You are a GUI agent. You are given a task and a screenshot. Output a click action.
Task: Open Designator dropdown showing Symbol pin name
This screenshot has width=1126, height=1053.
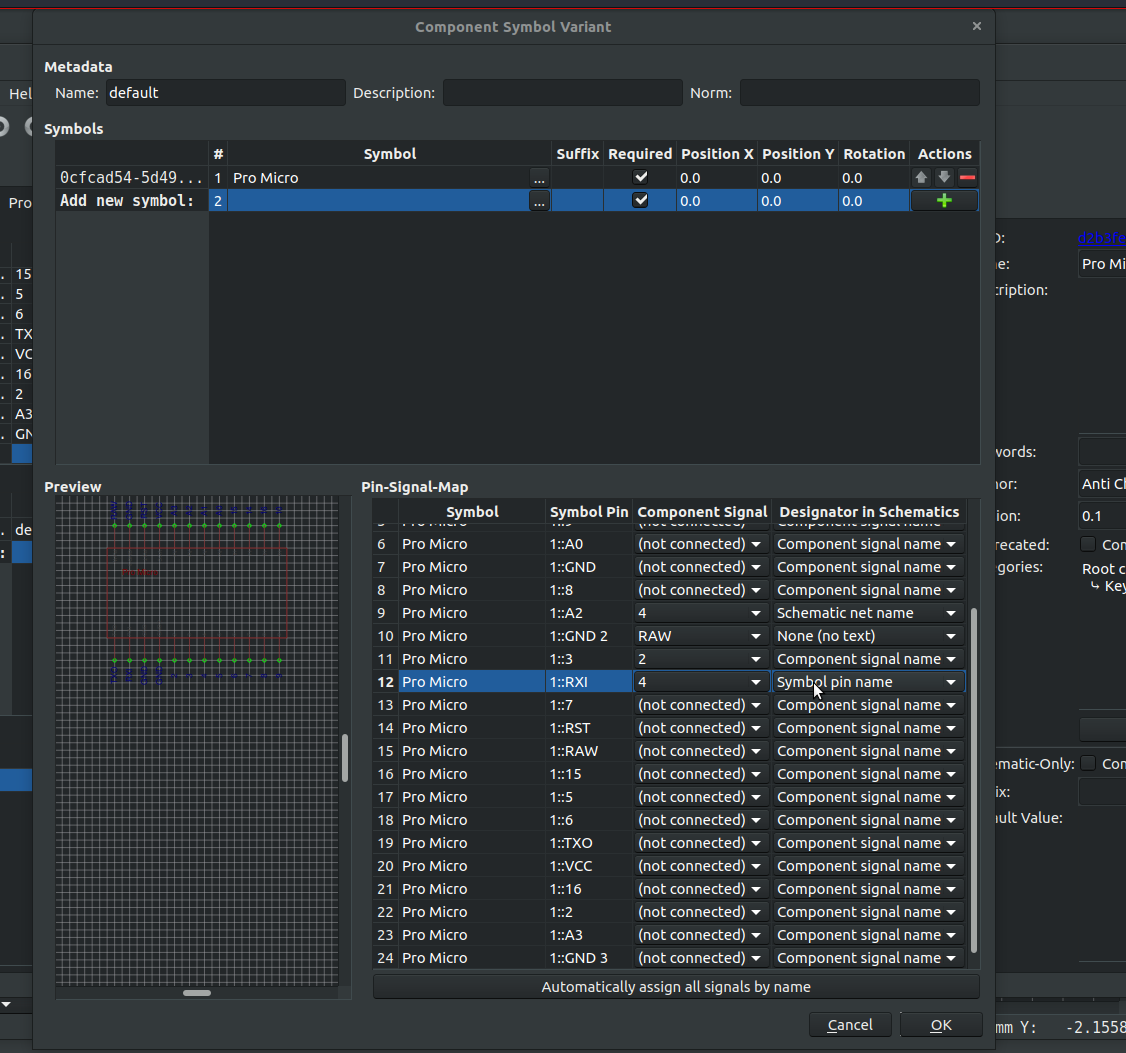click(x=868, y=682)
